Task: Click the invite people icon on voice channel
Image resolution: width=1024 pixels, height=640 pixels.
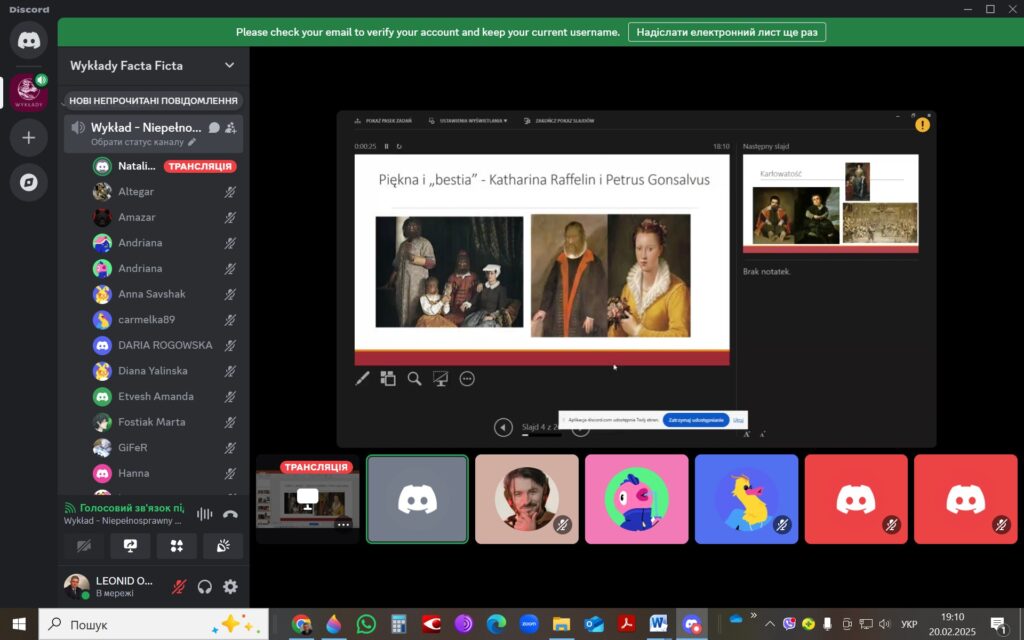Action: click(231, 128)
